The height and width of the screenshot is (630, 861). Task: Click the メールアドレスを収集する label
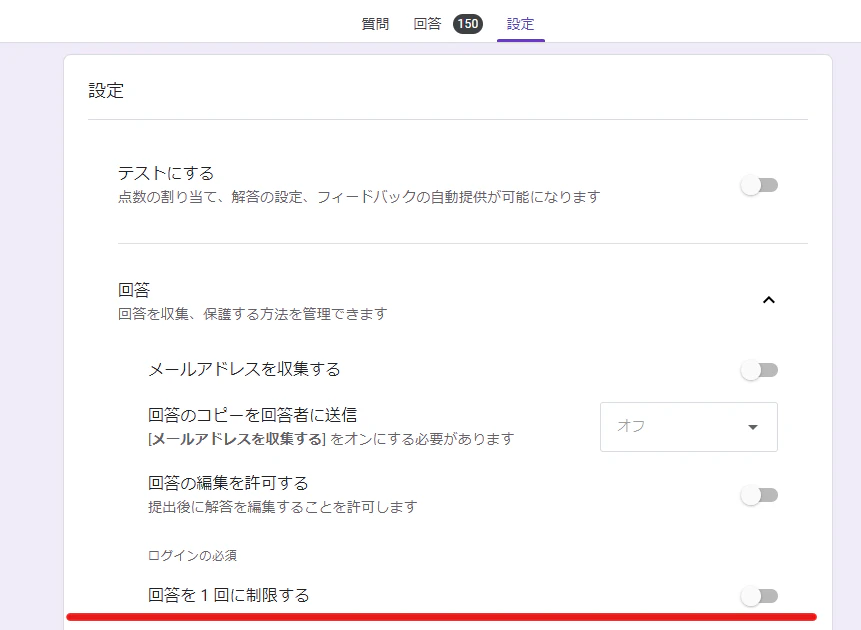point(244,369)
